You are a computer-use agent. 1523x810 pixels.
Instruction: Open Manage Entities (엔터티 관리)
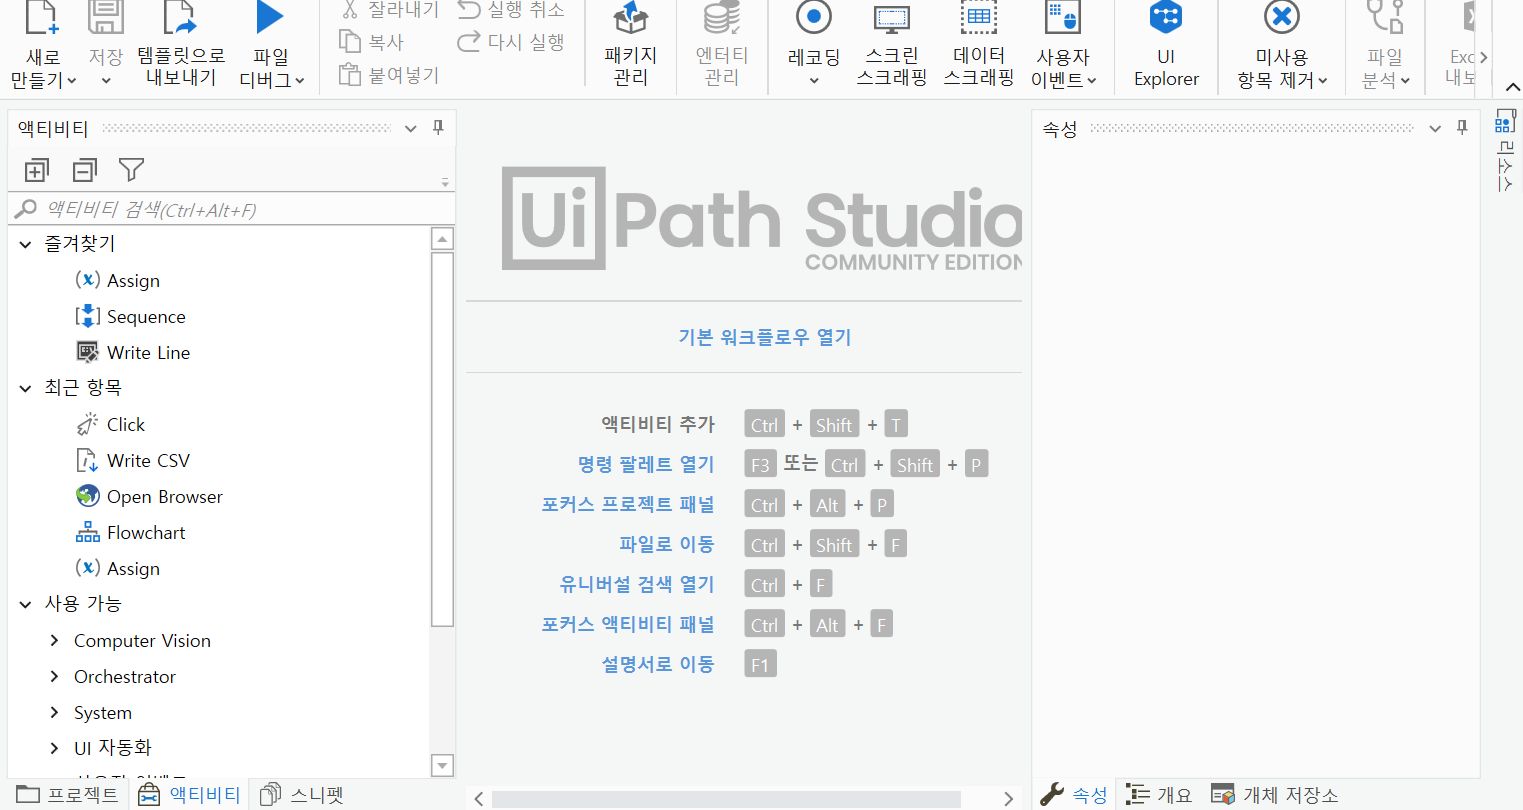(722, 45)
